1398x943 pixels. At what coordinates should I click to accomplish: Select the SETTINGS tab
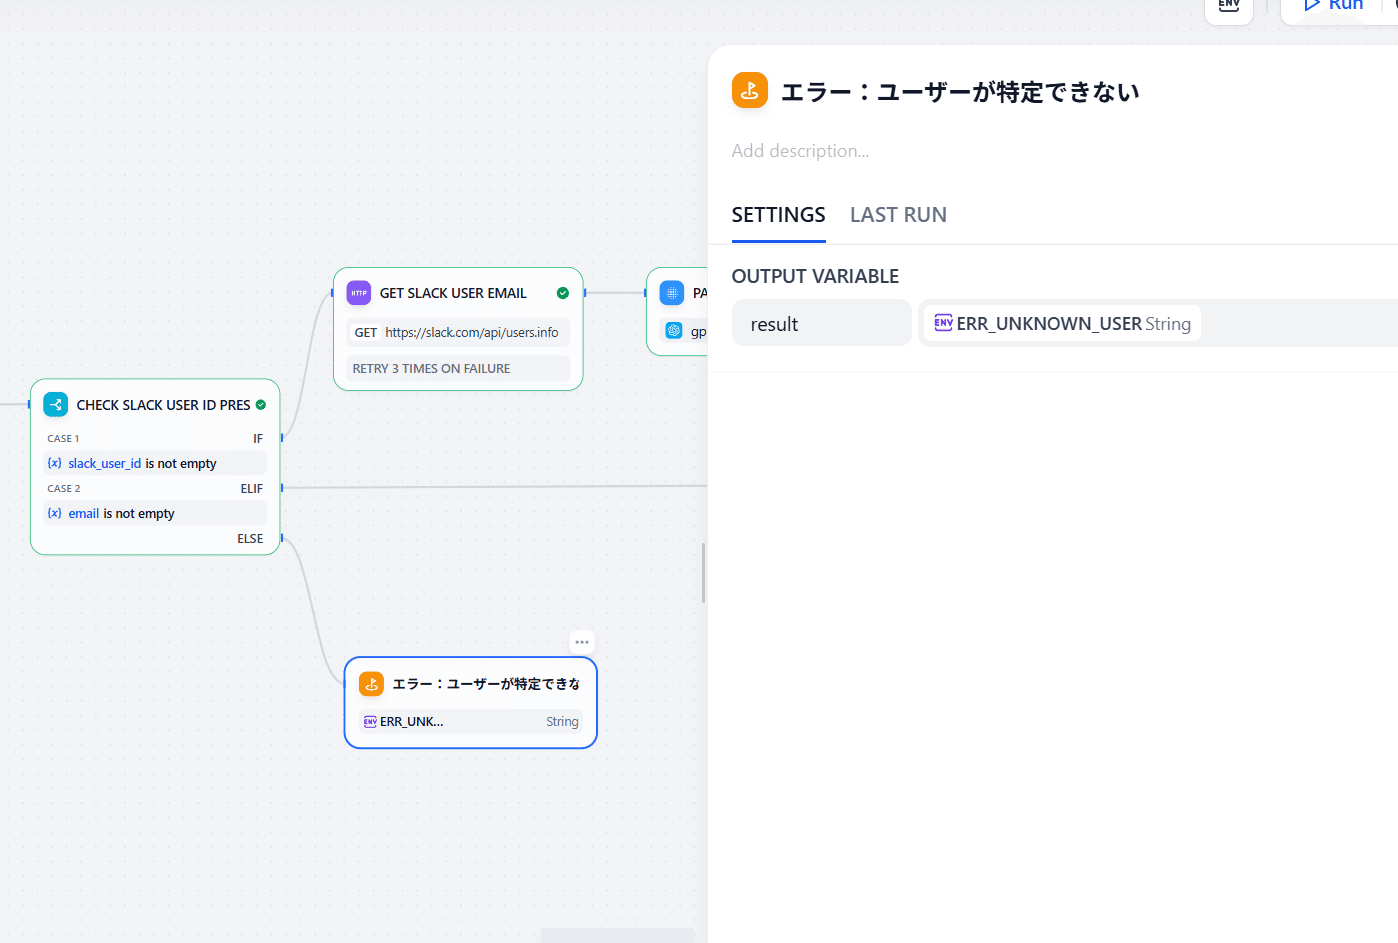pos(778,215)
